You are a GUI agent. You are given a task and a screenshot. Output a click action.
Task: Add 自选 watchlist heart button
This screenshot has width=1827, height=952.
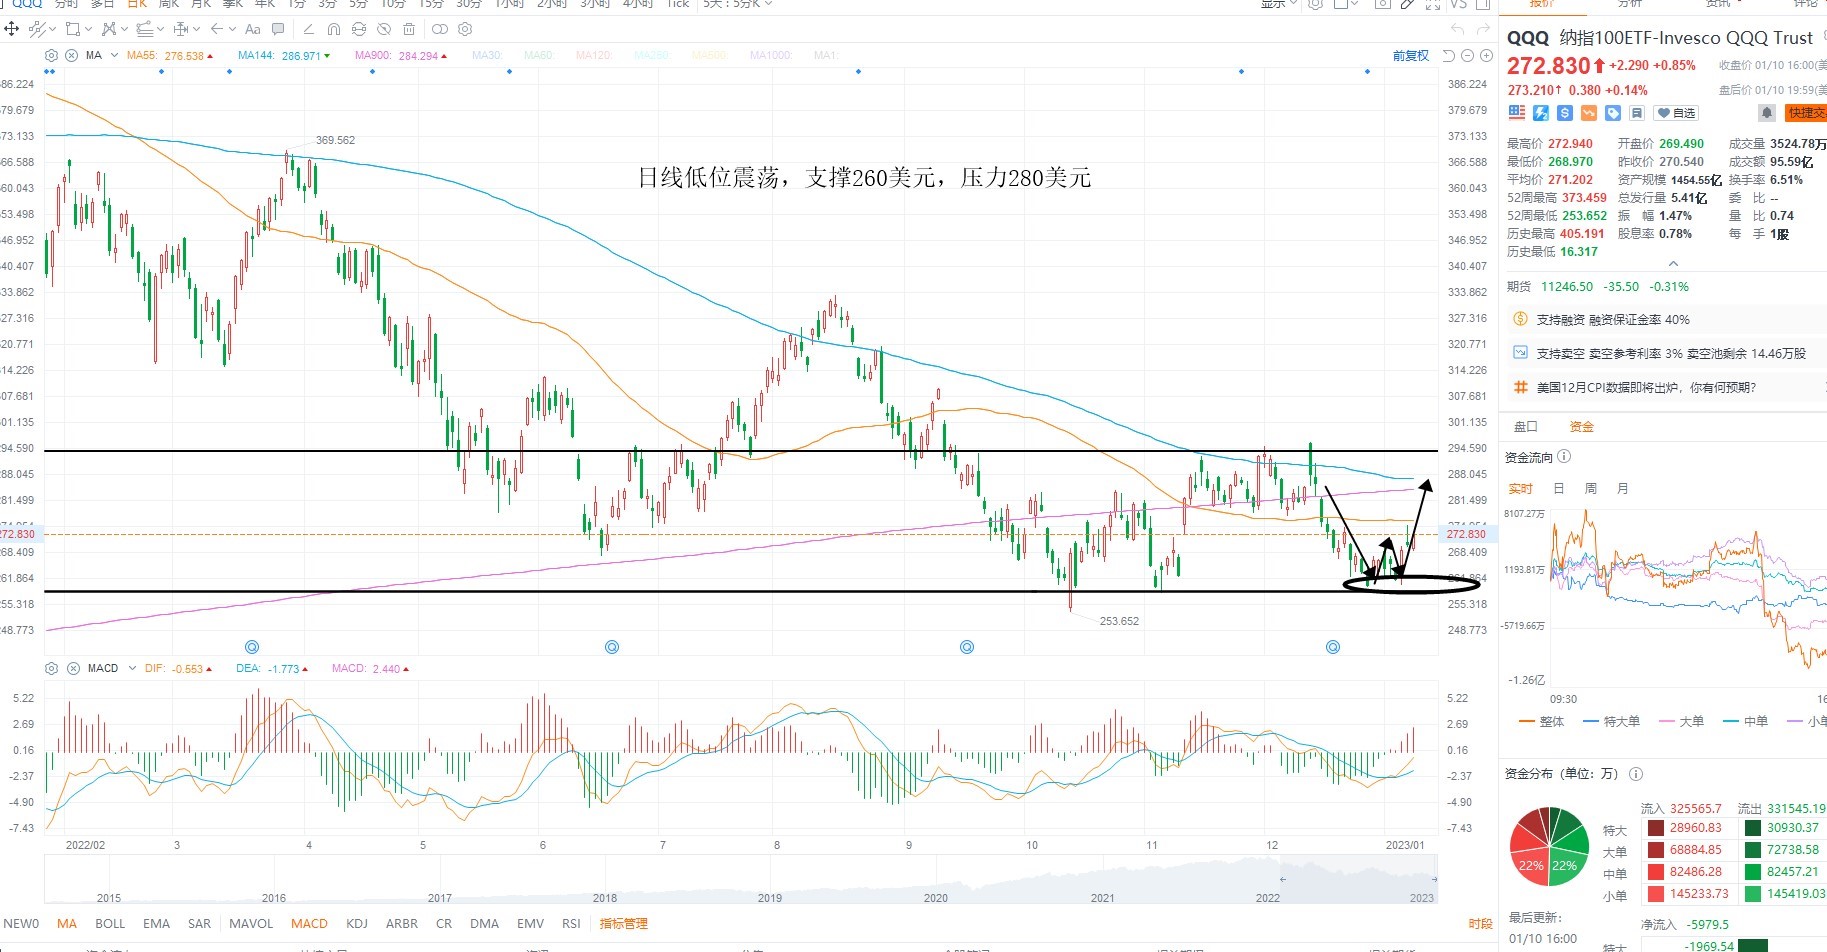1676,113
